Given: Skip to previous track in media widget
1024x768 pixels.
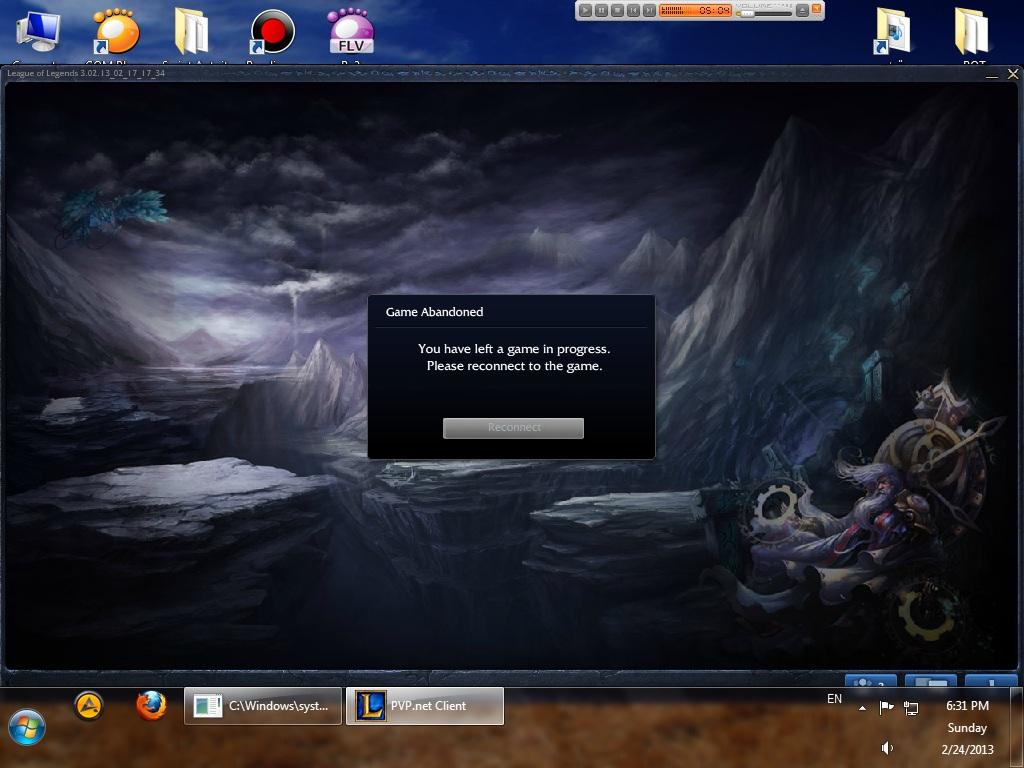Looking at the screenshot, I should coord(633,10).
